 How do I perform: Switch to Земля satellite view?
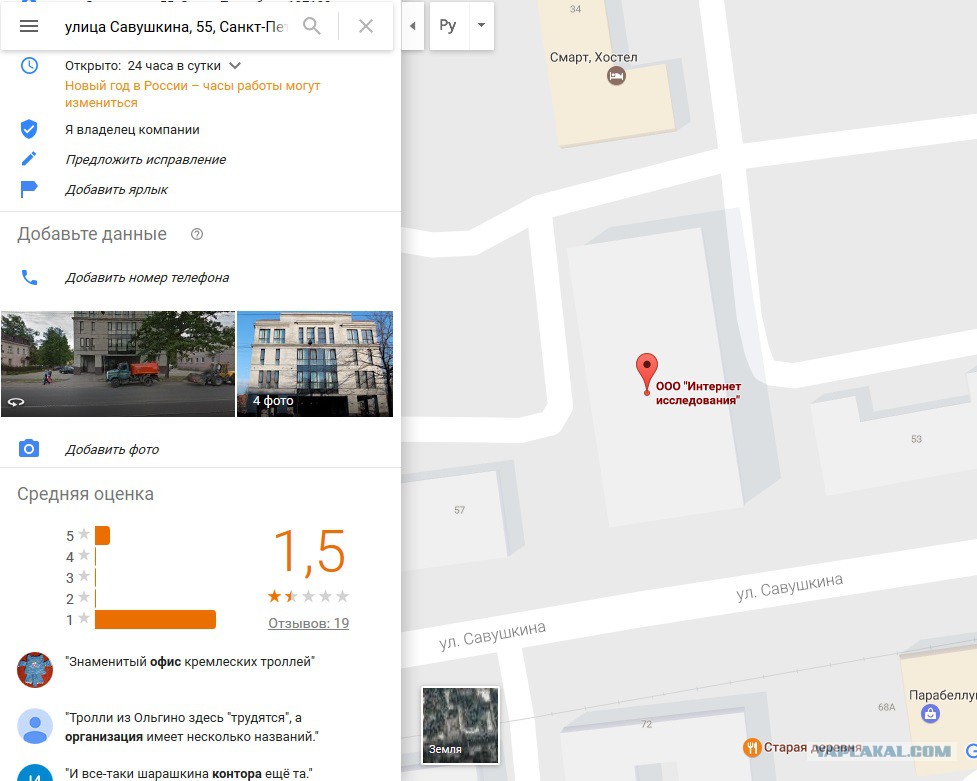coord(460,725)
